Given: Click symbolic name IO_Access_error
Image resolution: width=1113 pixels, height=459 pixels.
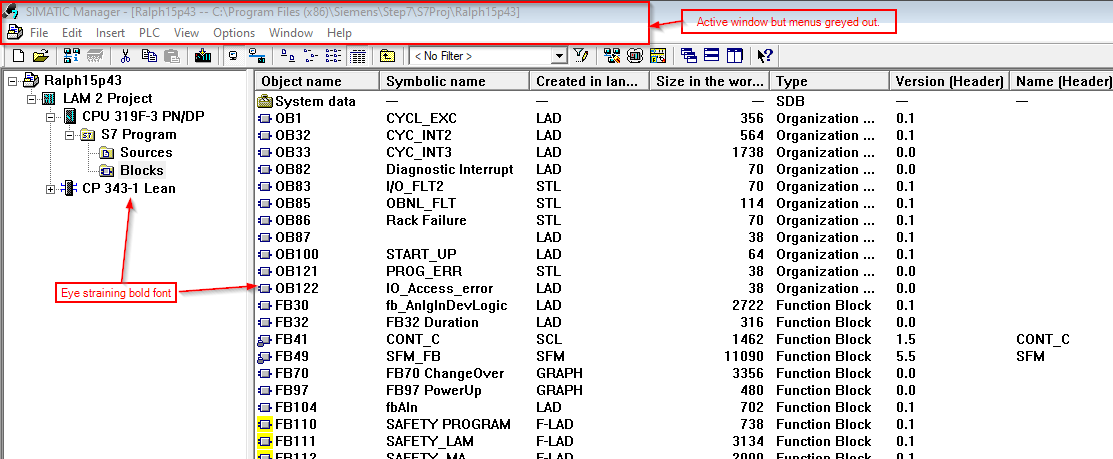Looking at the screenshot, I should tap(439, 289).
